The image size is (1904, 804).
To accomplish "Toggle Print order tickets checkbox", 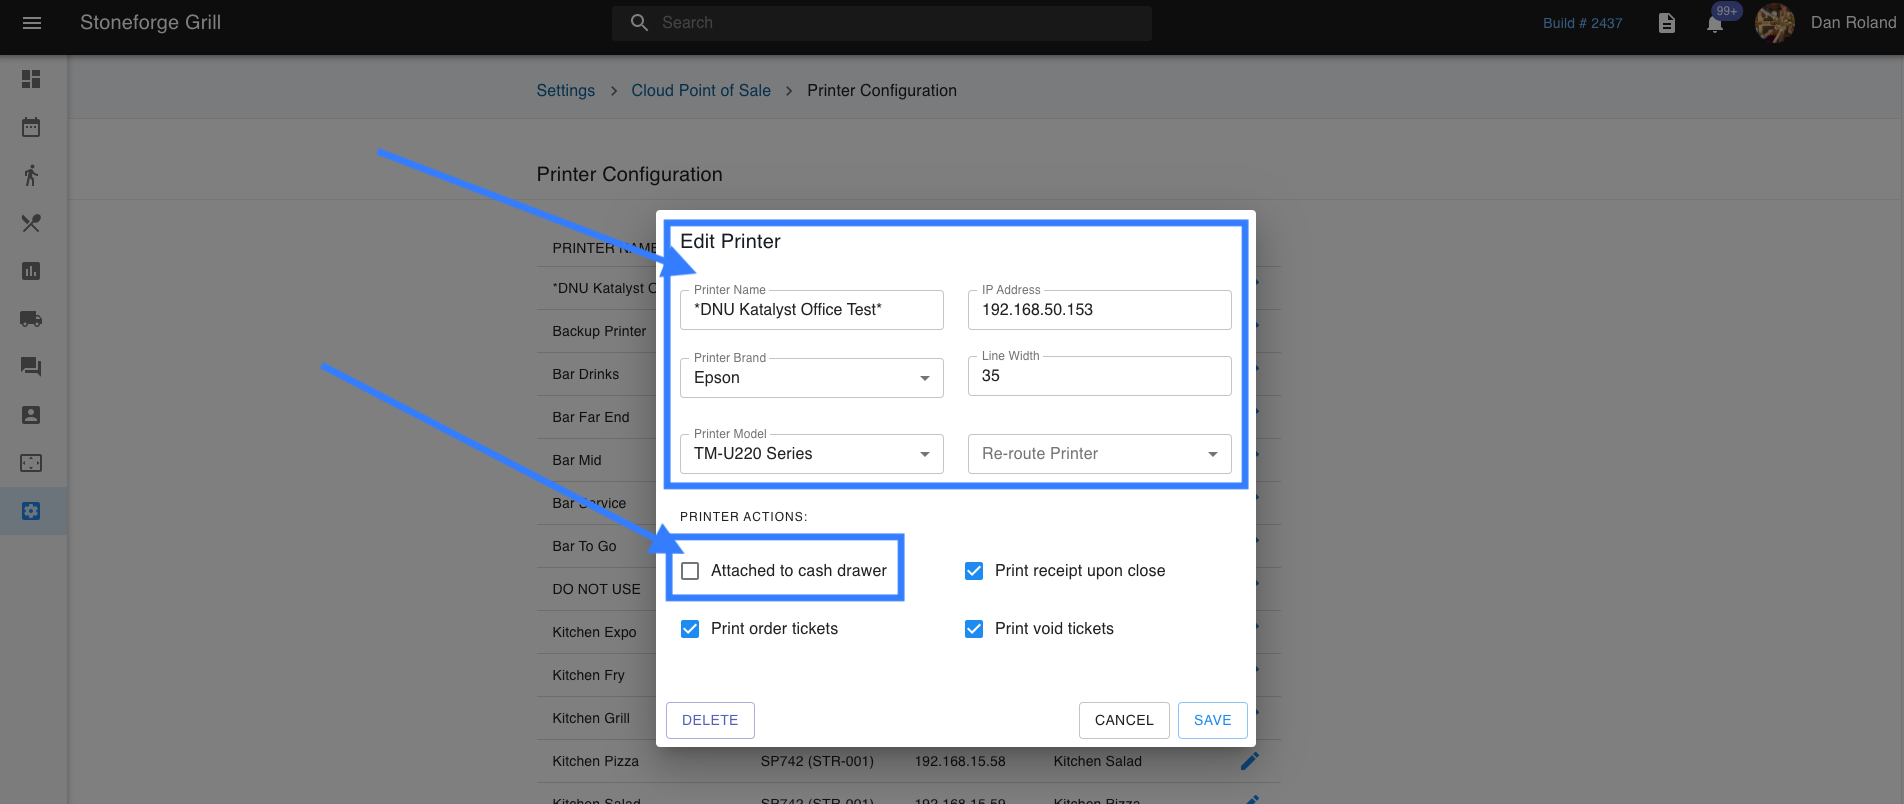I will click(x=690, y=629).
